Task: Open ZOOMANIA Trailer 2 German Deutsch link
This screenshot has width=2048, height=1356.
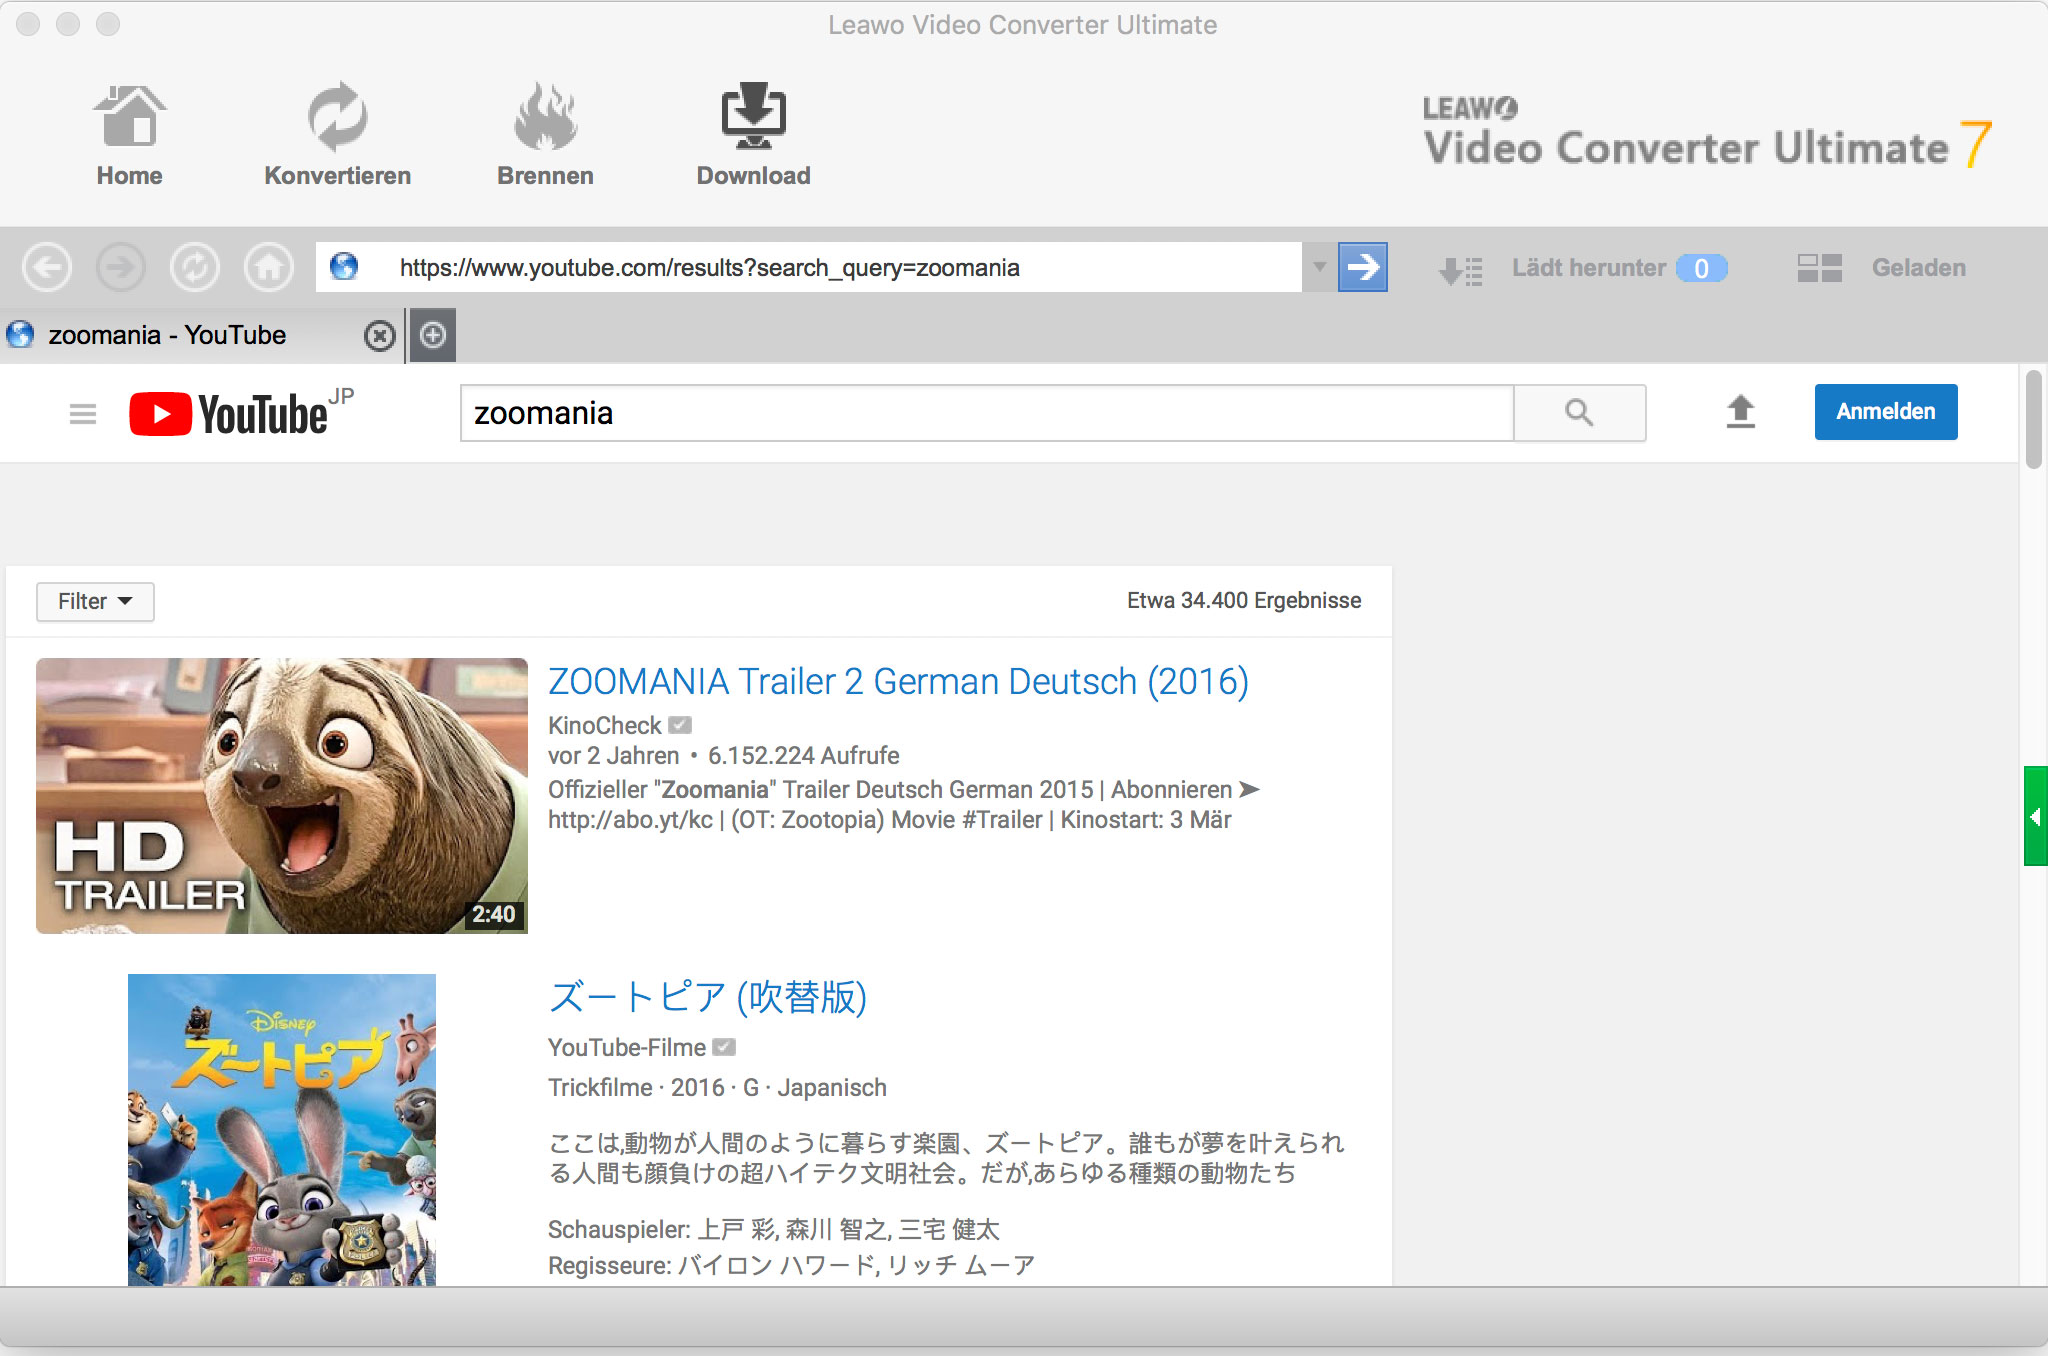Action: tap(898, 682)
